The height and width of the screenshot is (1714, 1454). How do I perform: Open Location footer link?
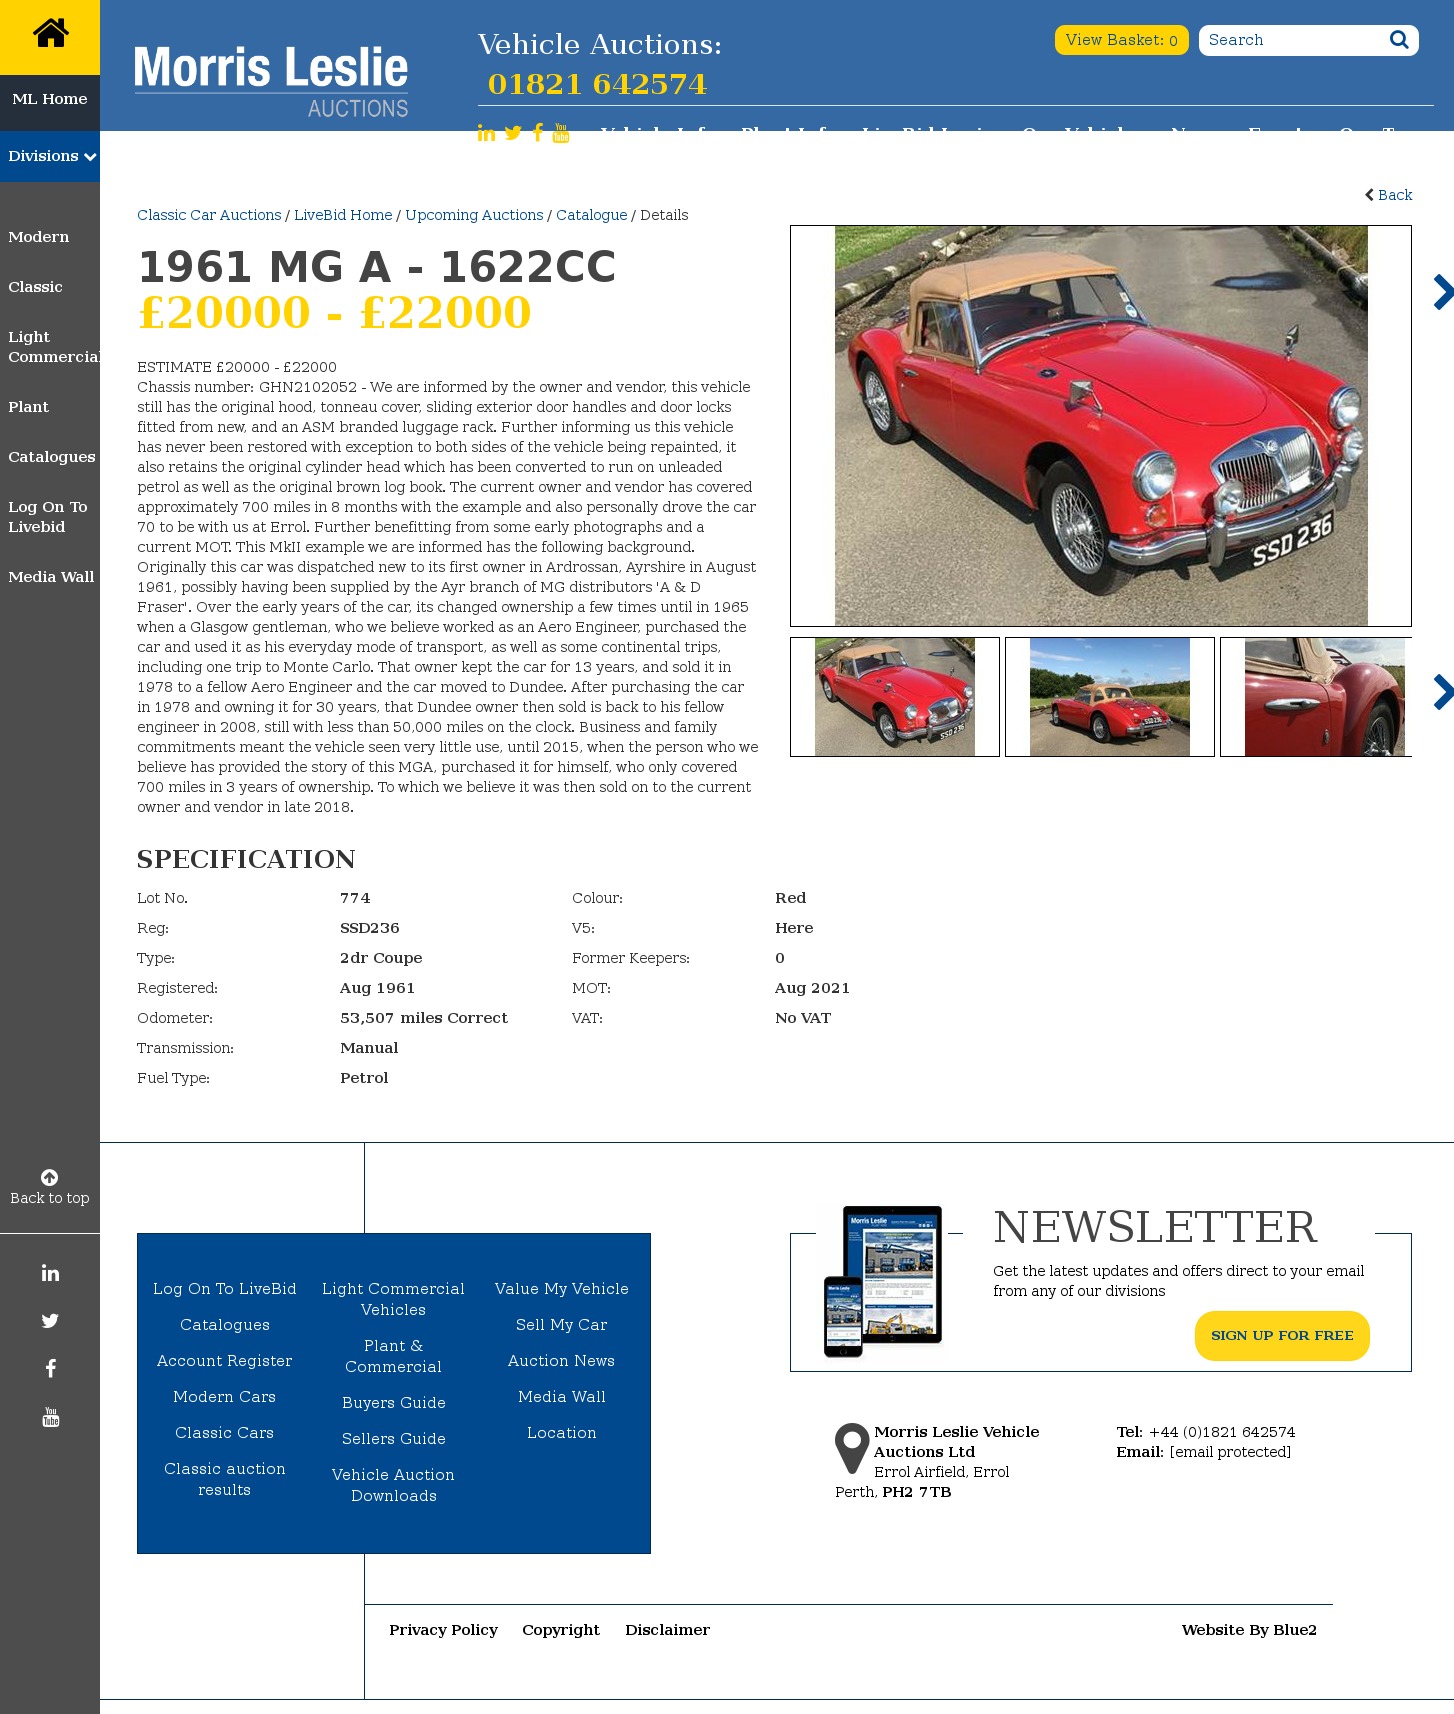562,1433
